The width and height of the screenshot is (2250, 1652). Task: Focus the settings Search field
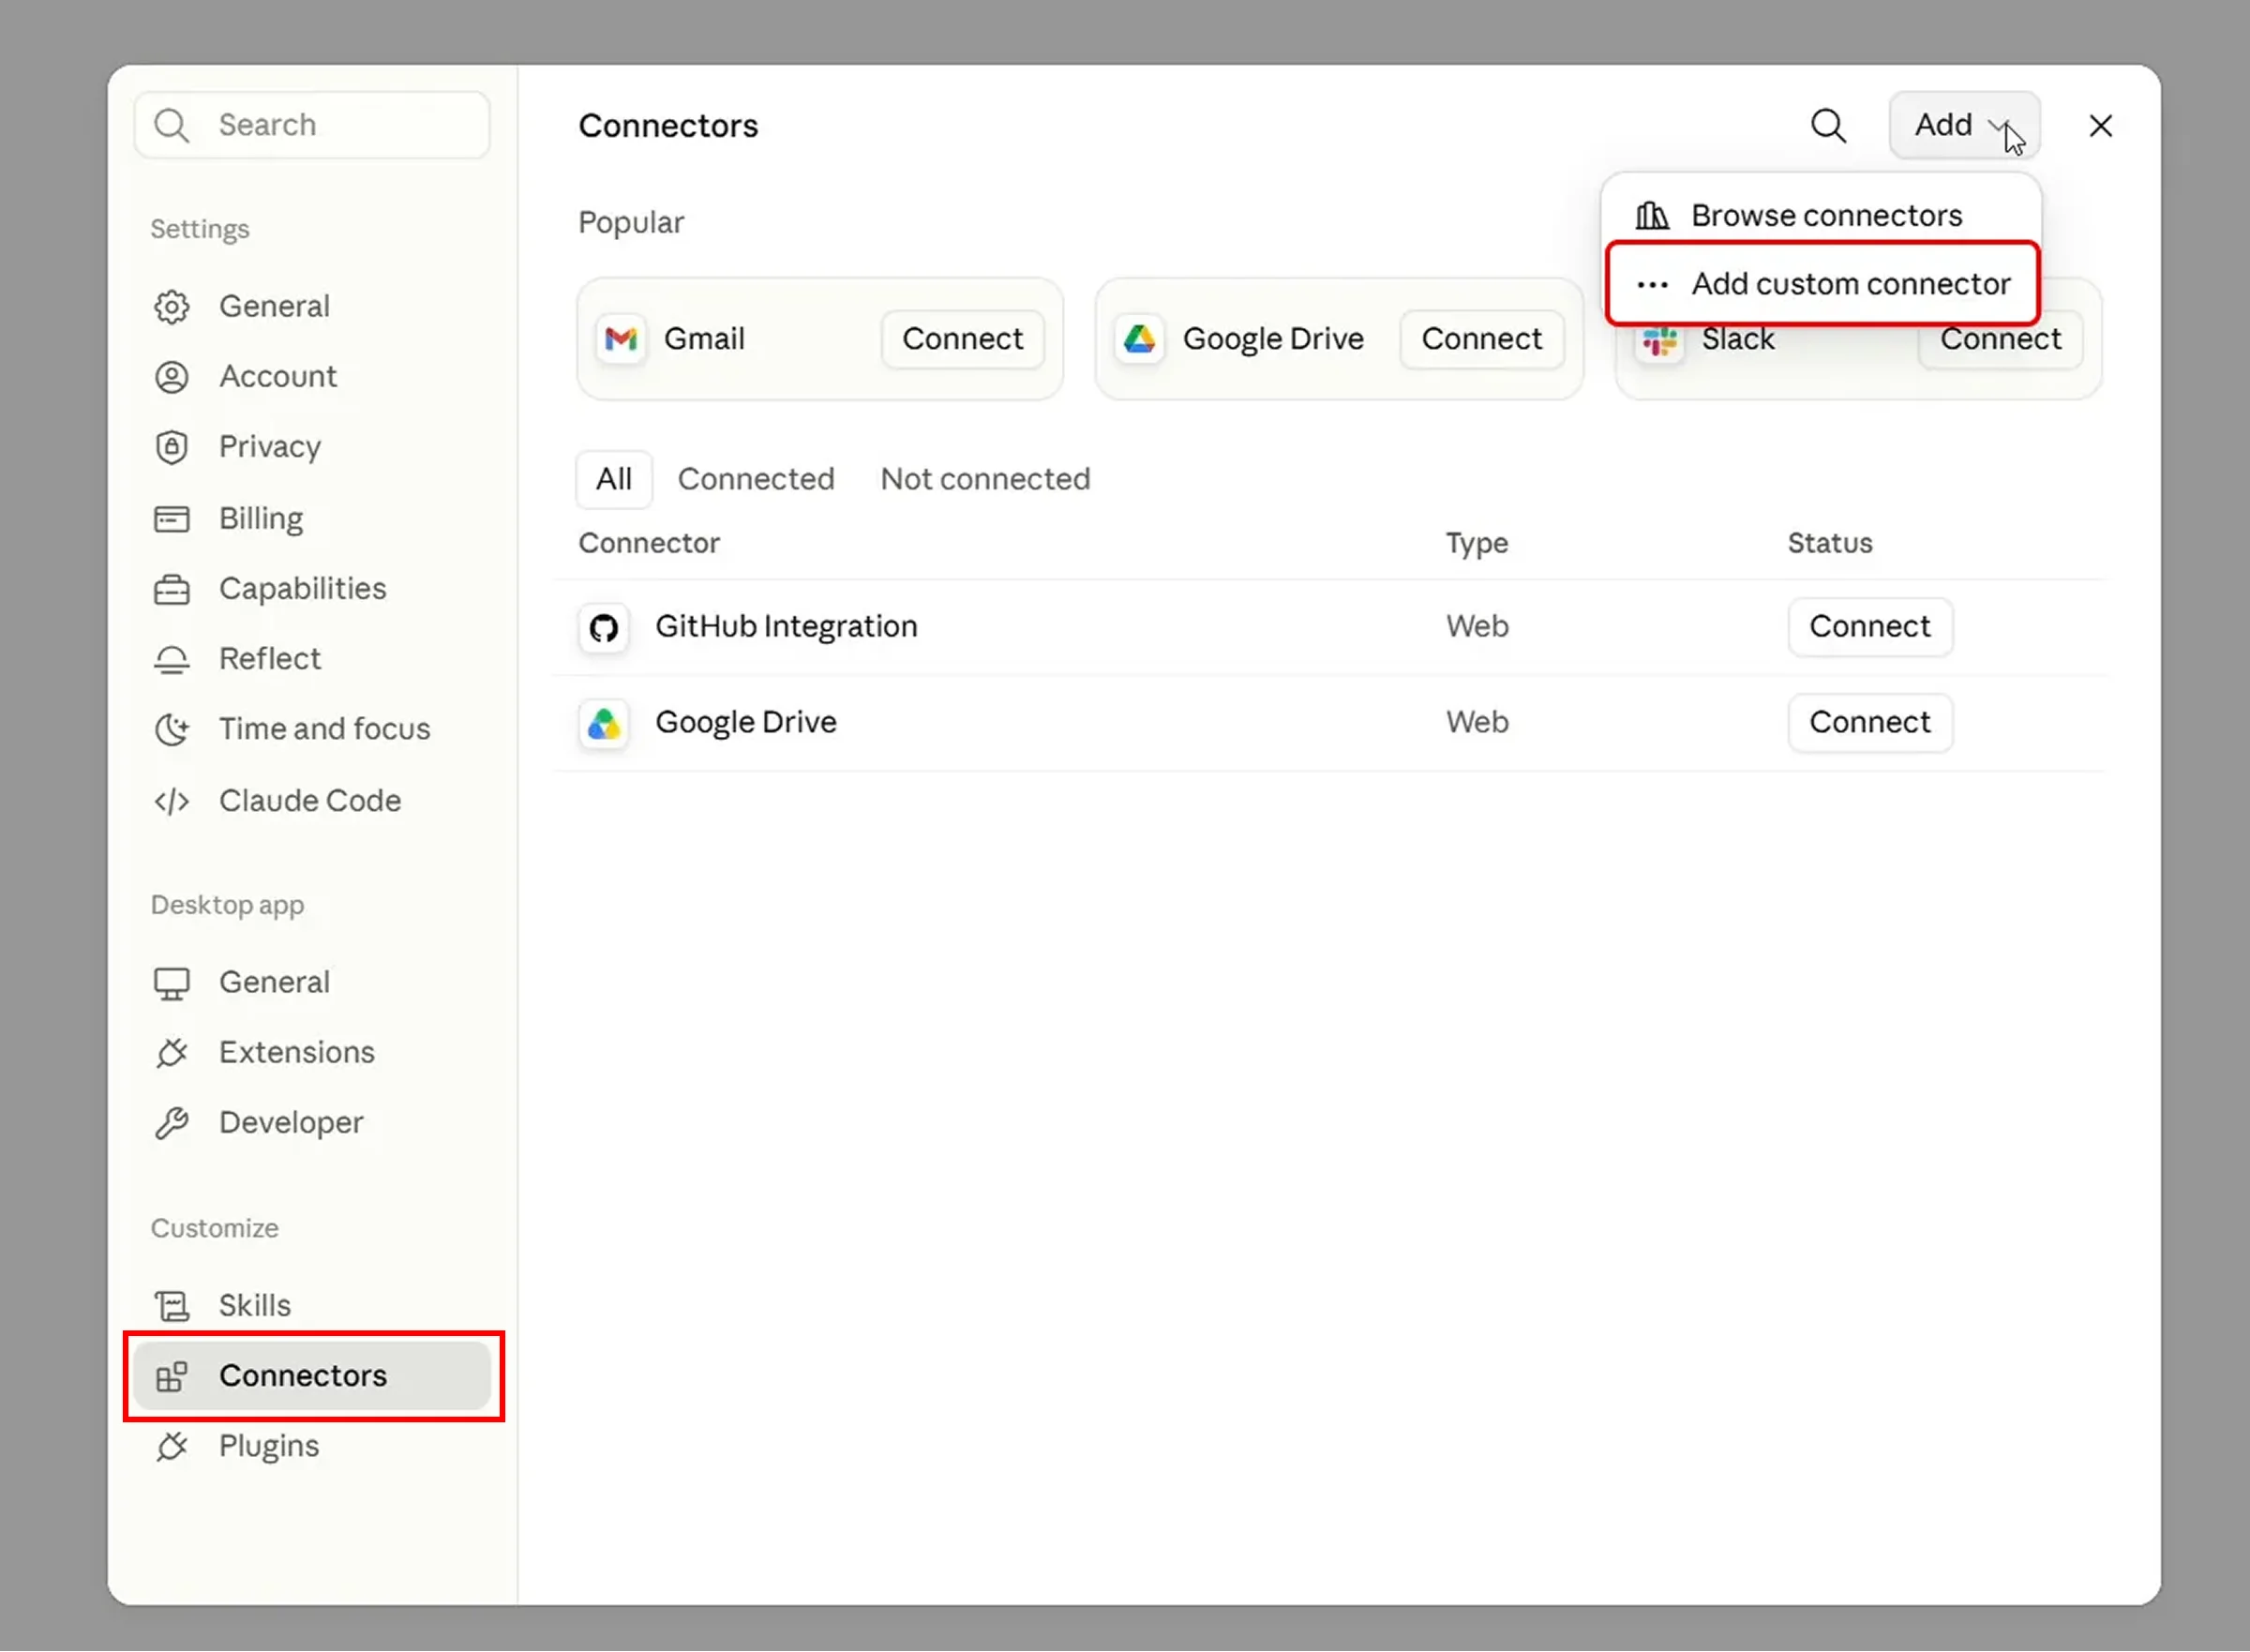(312, 125)
